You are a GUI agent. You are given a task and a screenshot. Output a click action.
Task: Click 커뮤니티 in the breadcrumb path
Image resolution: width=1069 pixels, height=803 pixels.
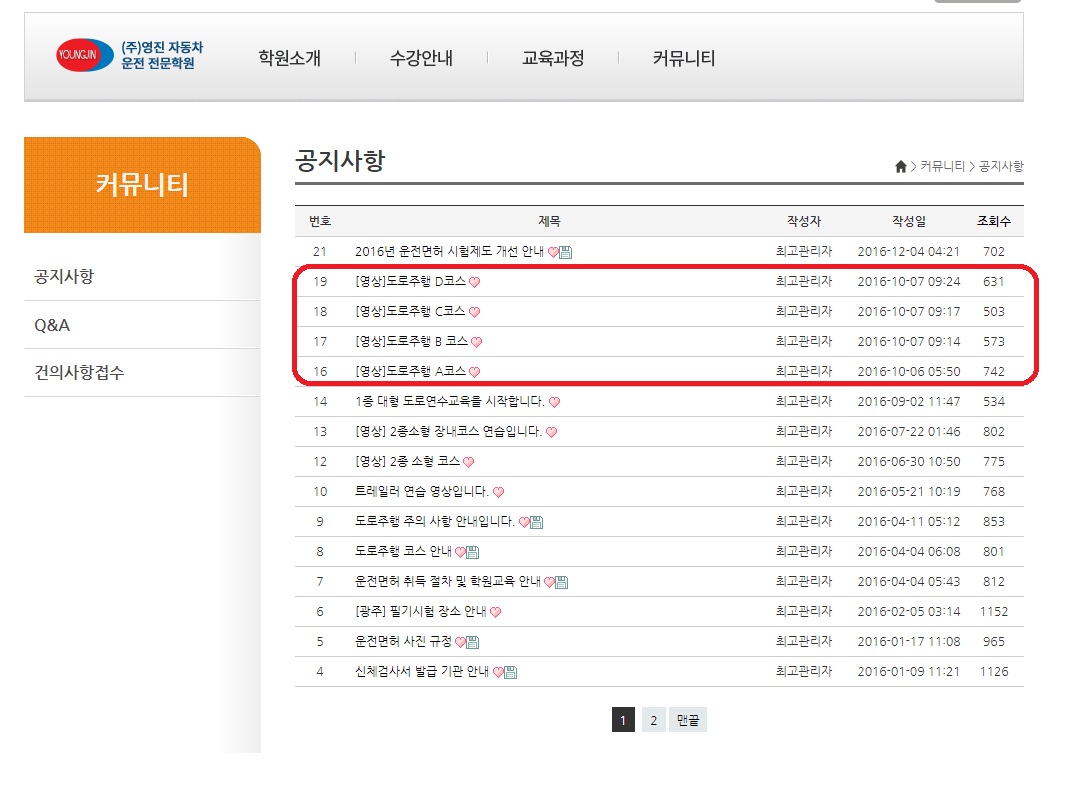[942, 166]
